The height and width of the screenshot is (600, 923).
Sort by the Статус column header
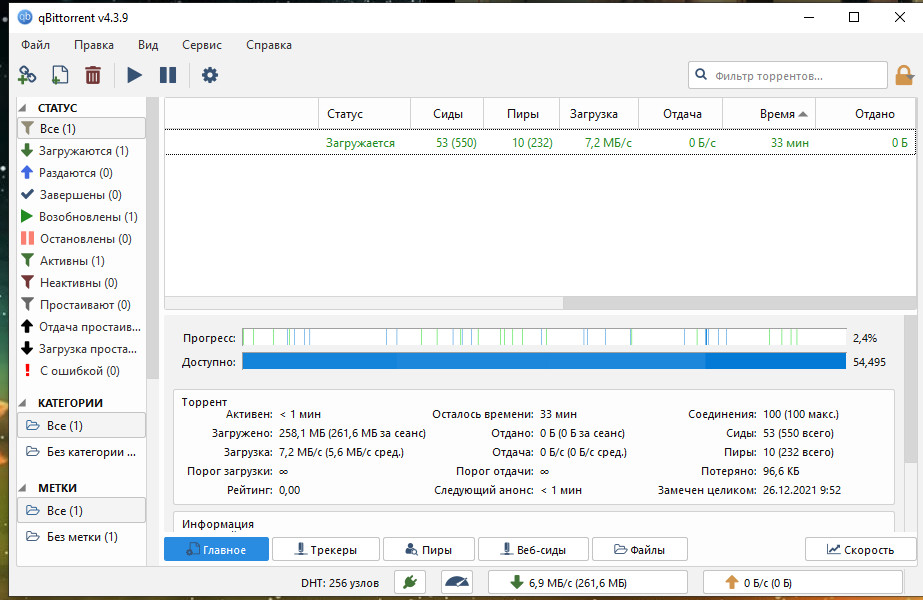click(x=364, y=114)
